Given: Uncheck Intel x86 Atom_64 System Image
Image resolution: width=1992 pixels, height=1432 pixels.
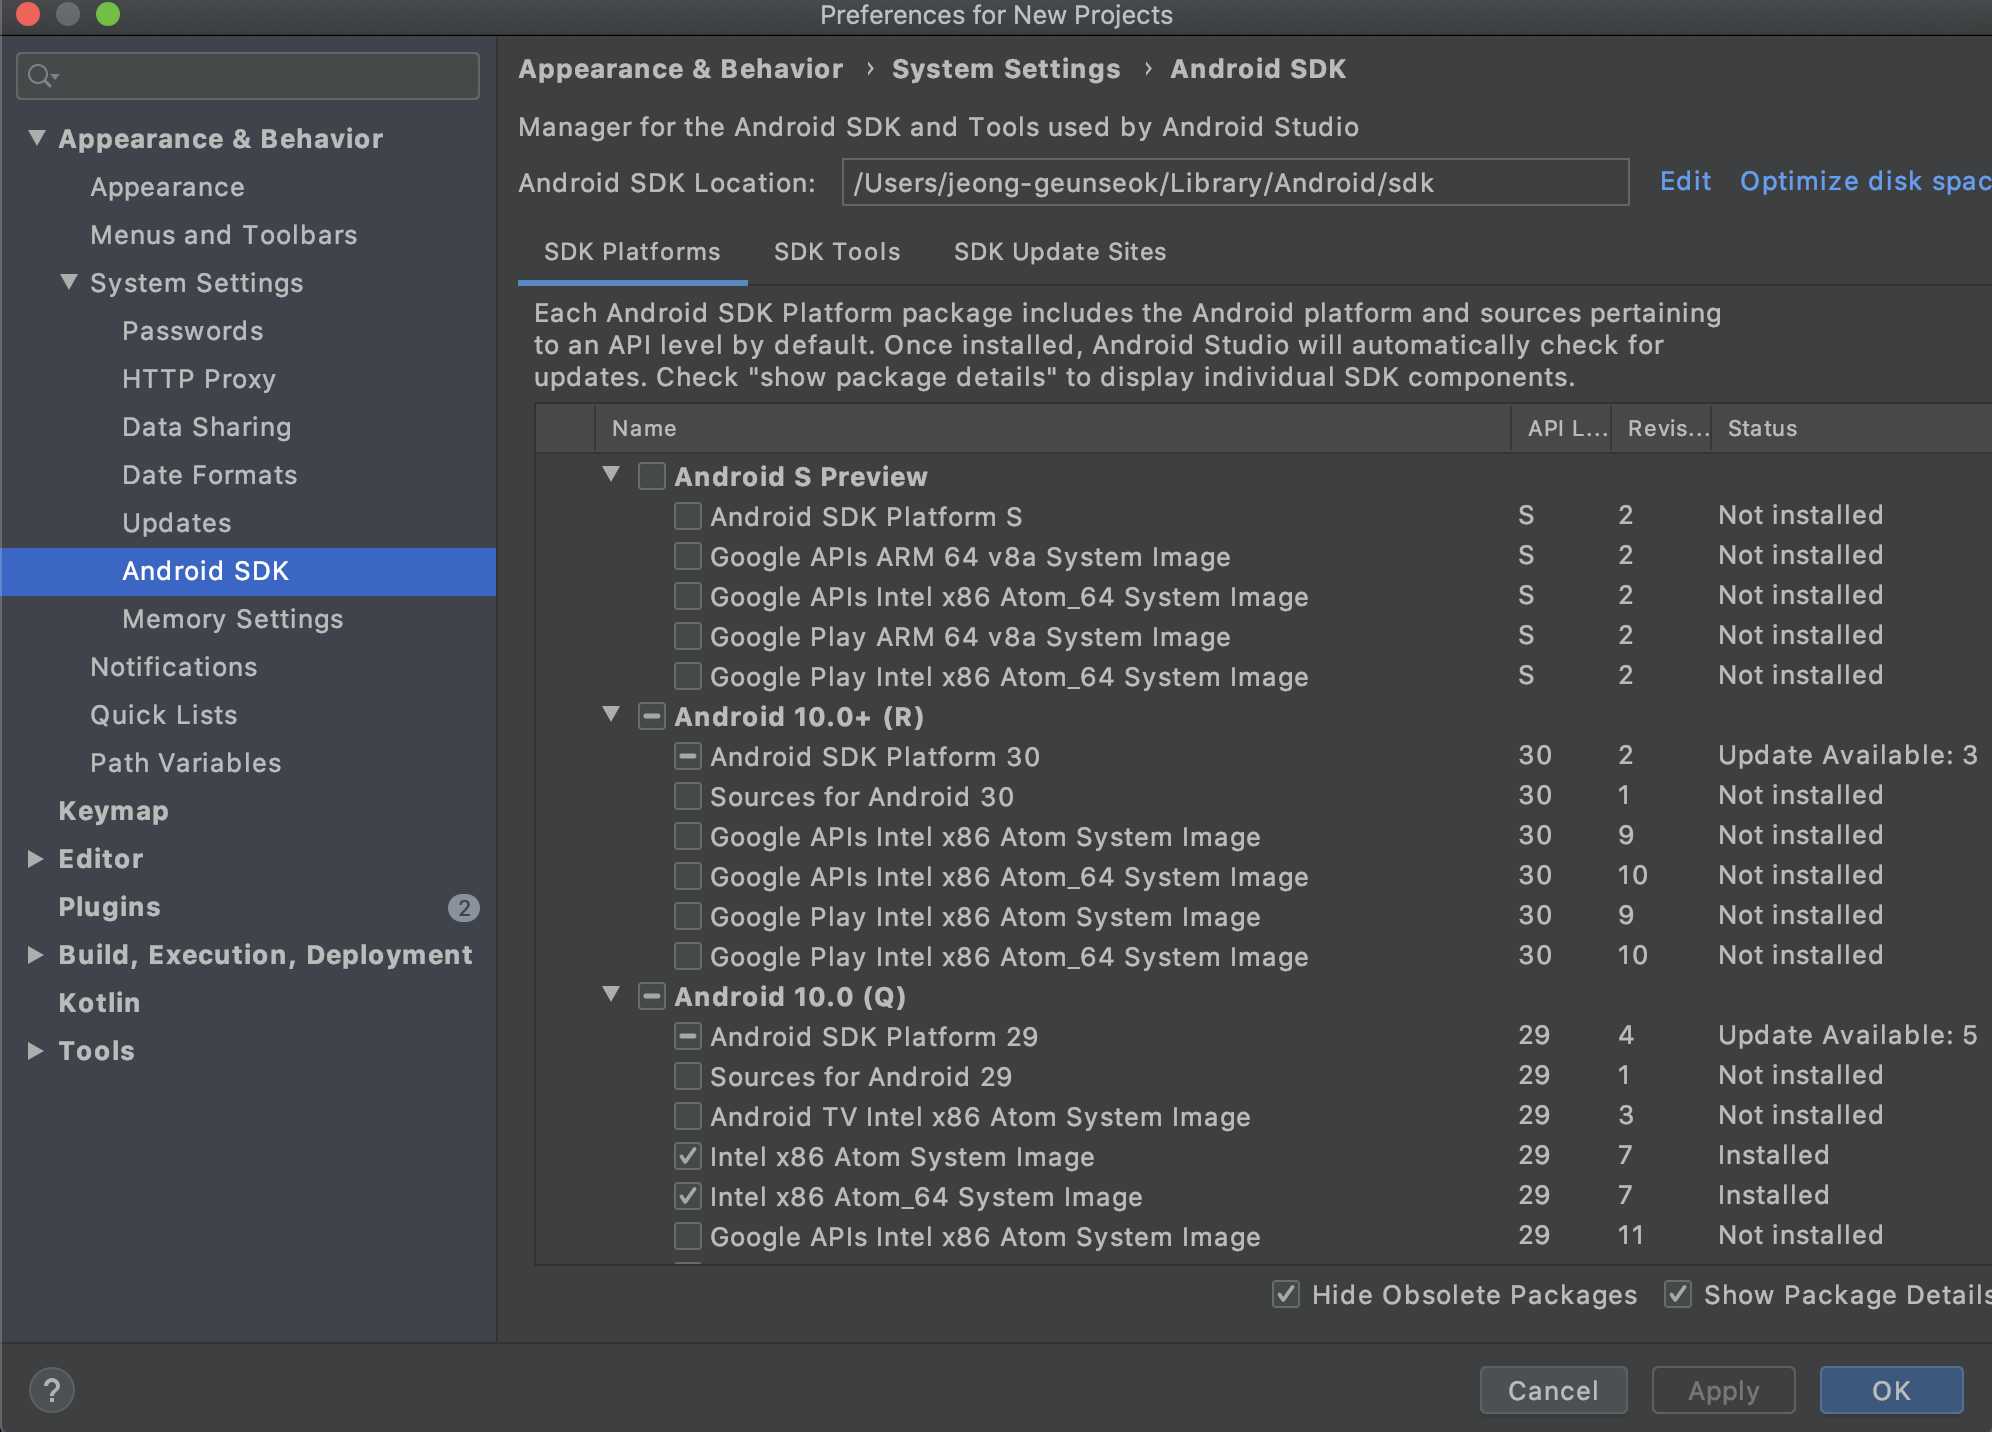Looking at the screenshot, I should pos(687,1196).
